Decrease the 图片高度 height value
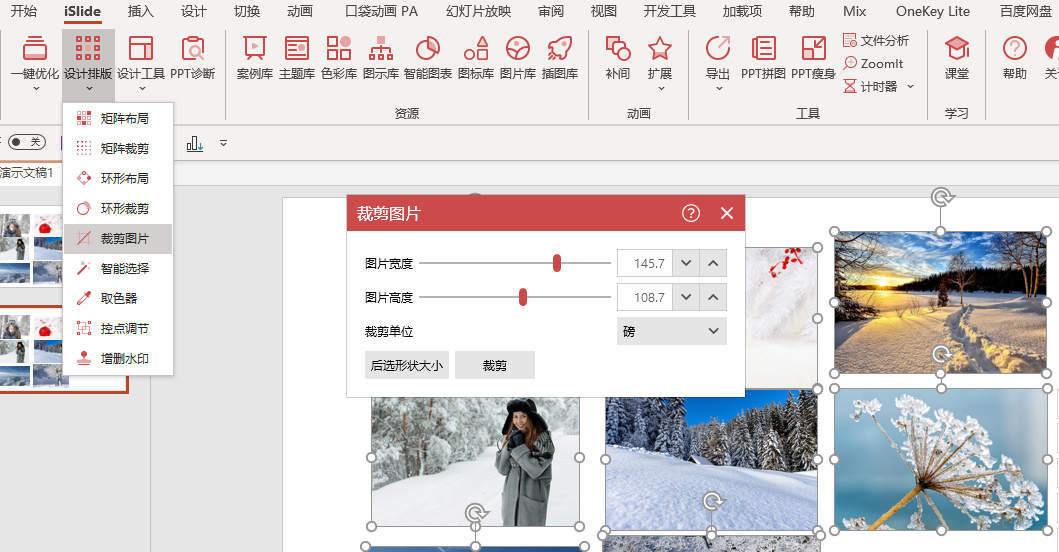 pyautogui.click(x=686, y=297)
